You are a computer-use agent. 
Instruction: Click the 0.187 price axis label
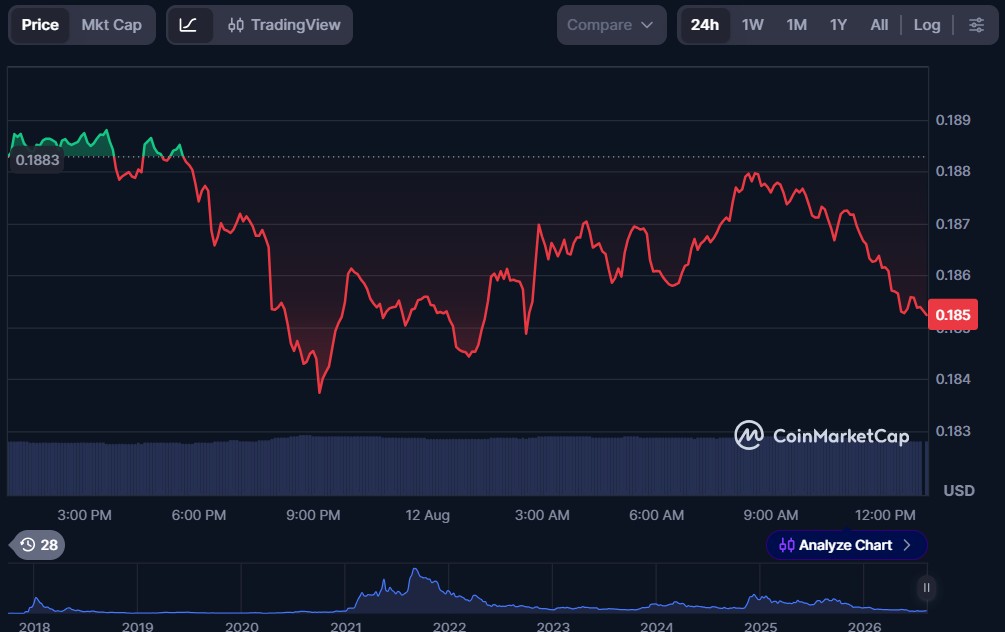pos(953,224)
